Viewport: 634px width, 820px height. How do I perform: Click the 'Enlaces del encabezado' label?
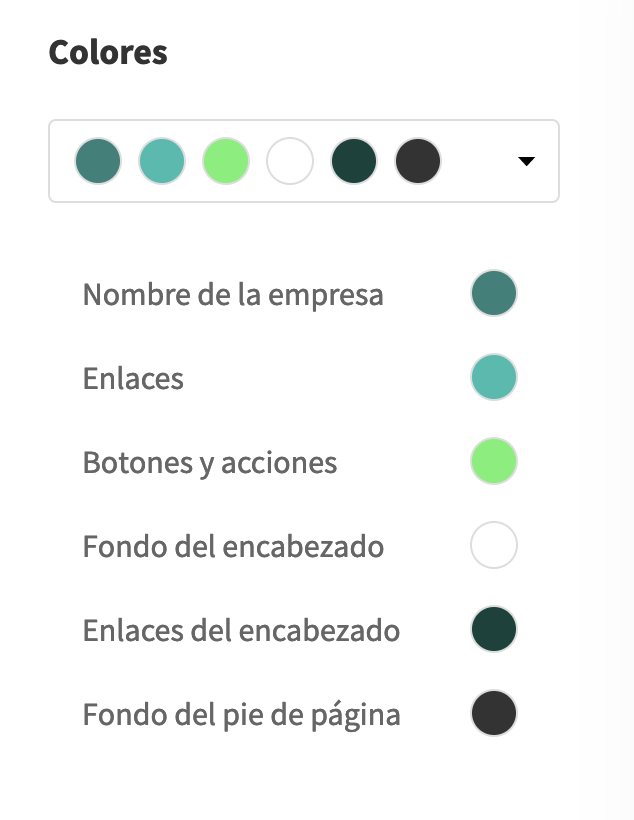(241, 631)
